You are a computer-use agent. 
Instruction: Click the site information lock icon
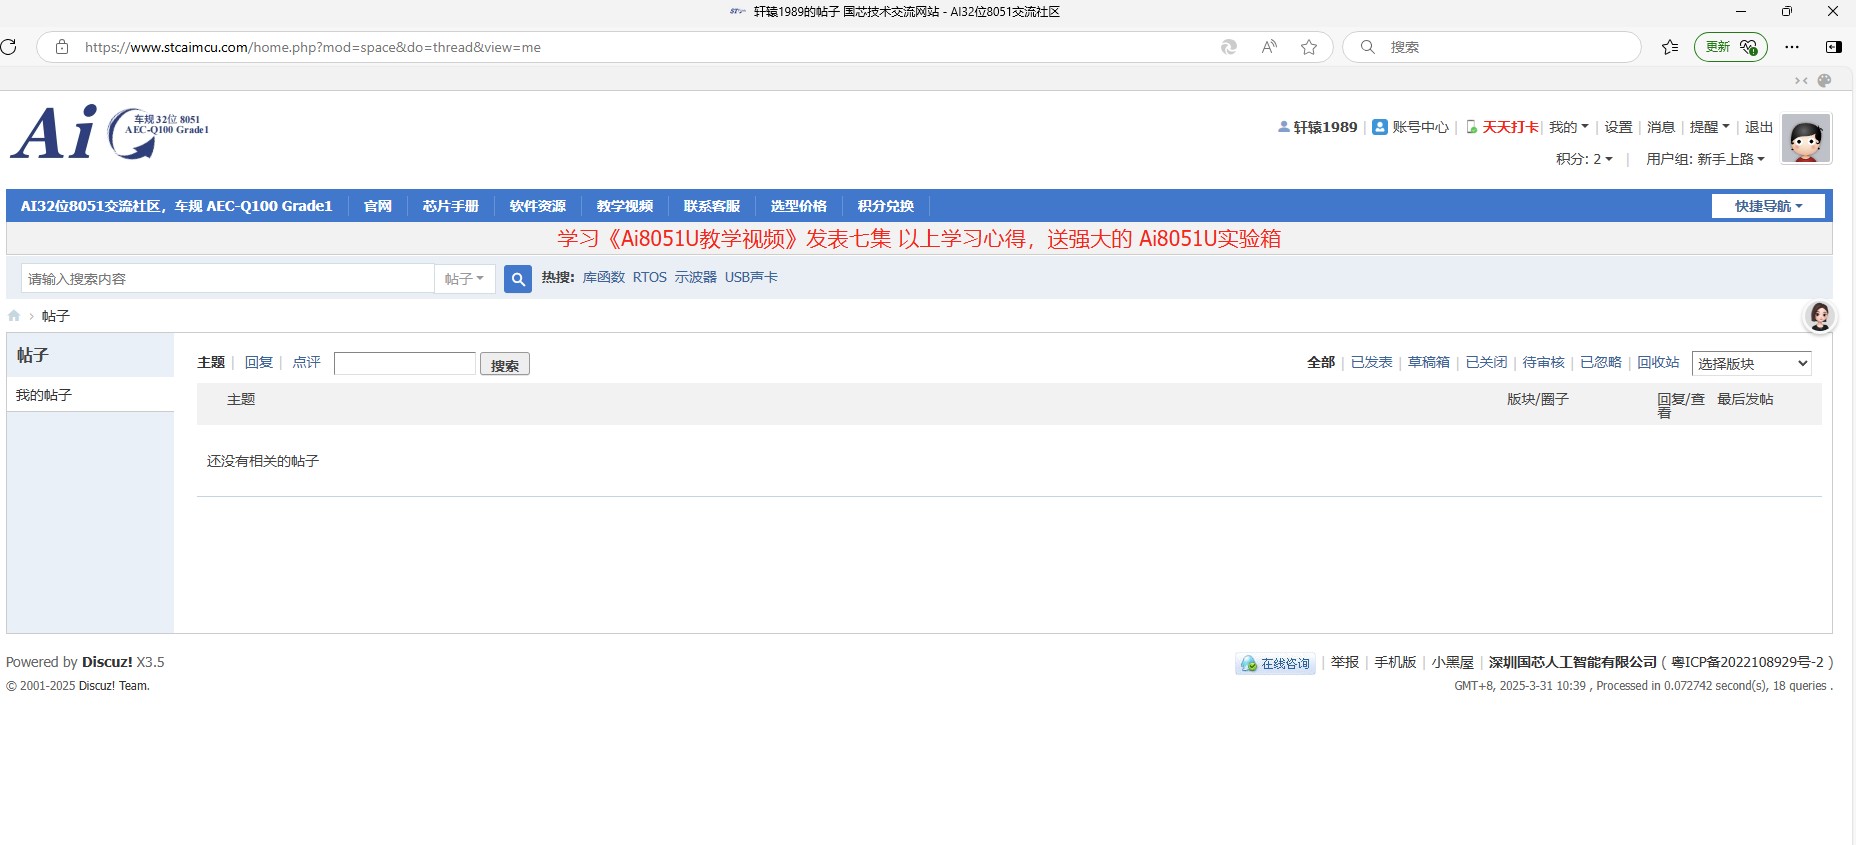click(x=62, y=47)
